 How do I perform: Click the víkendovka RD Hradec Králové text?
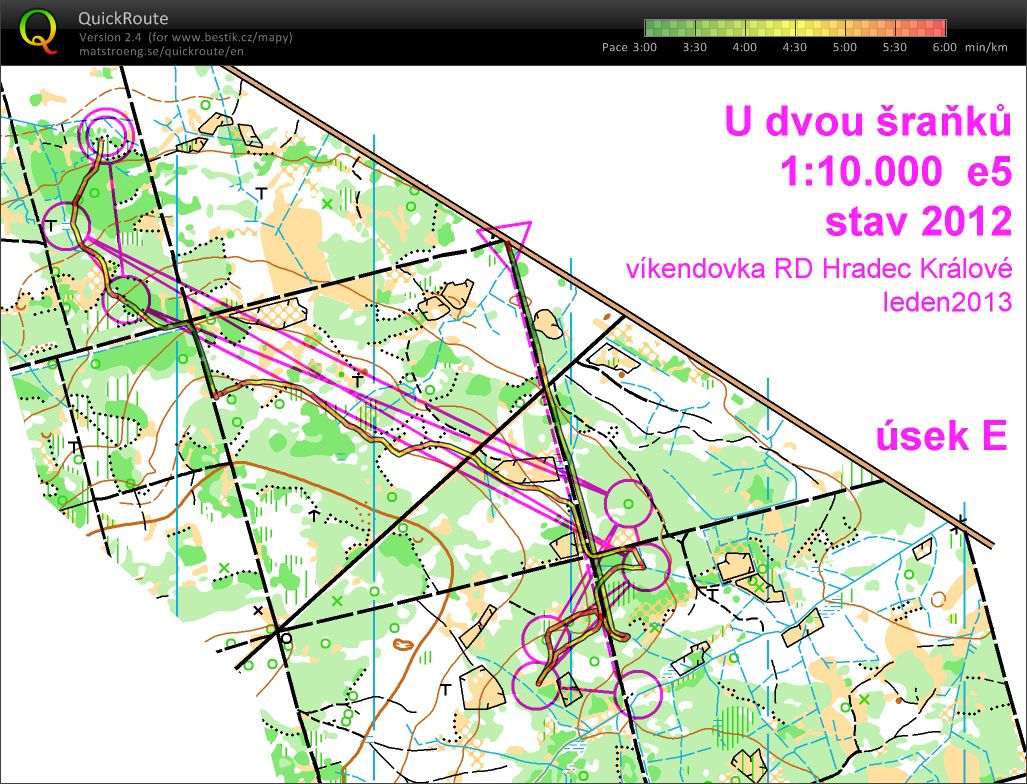[x=819, y=269]
